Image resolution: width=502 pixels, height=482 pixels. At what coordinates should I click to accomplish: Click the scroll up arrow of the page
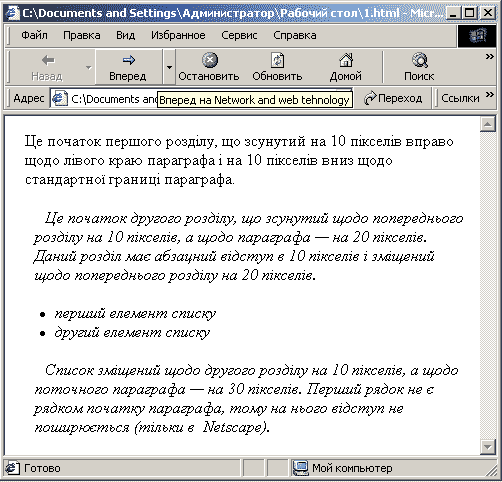[x=488, y=124]
